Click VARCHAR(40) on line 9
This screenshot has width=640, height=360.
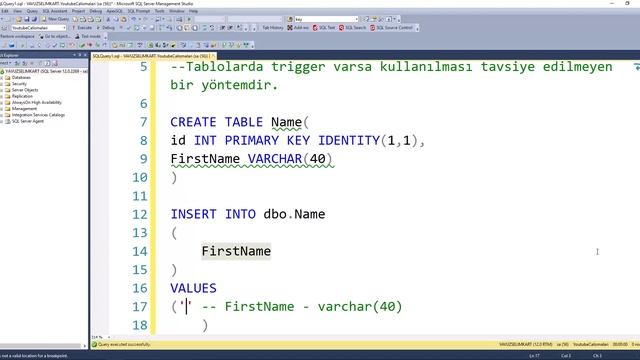coord(290,159)
